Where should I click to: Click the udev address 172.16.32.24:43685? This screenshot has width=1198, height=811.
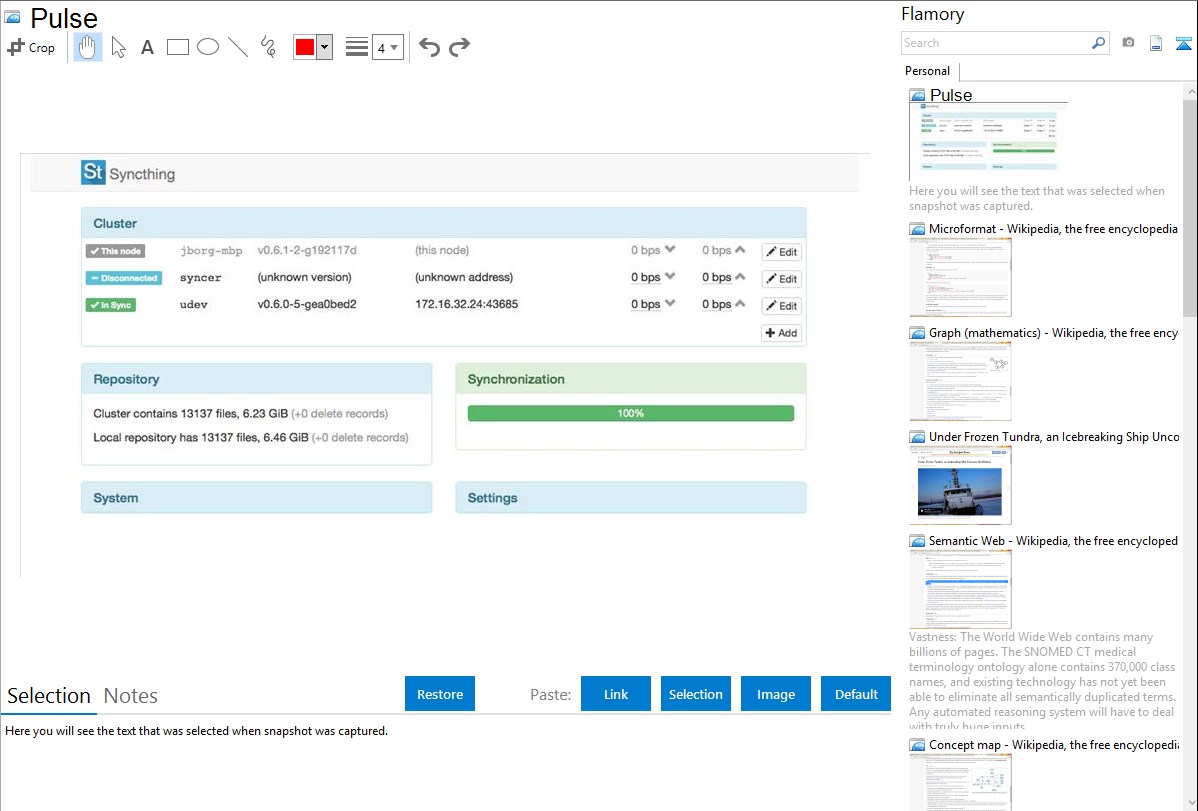[x=466, y=303]
